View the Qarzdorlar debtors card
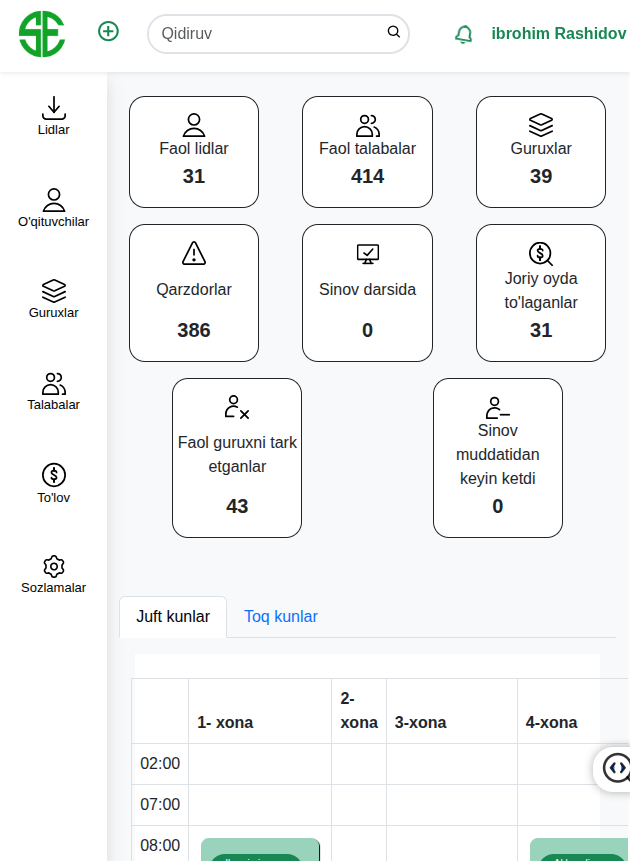The width and height of the screenshot is (630, 861). tap(194, 292)
